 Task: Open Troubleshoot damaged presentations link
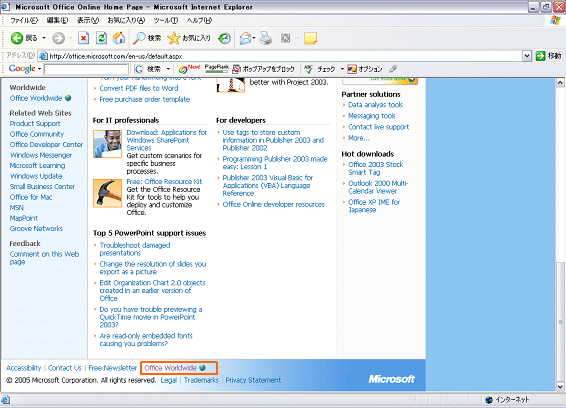(x=135, y=249)
